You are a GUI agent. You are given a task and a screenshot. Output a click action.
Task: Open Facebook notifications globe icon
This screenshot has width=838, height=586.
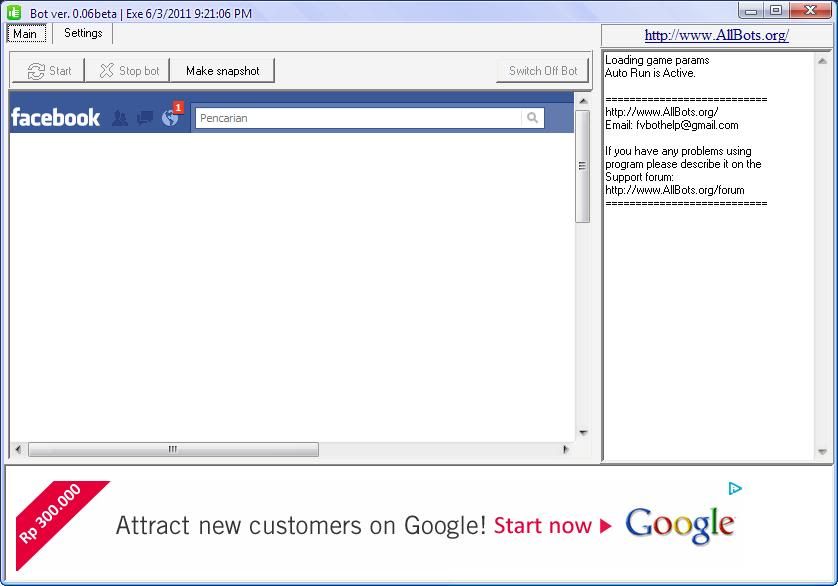click(x=170, y=117)
